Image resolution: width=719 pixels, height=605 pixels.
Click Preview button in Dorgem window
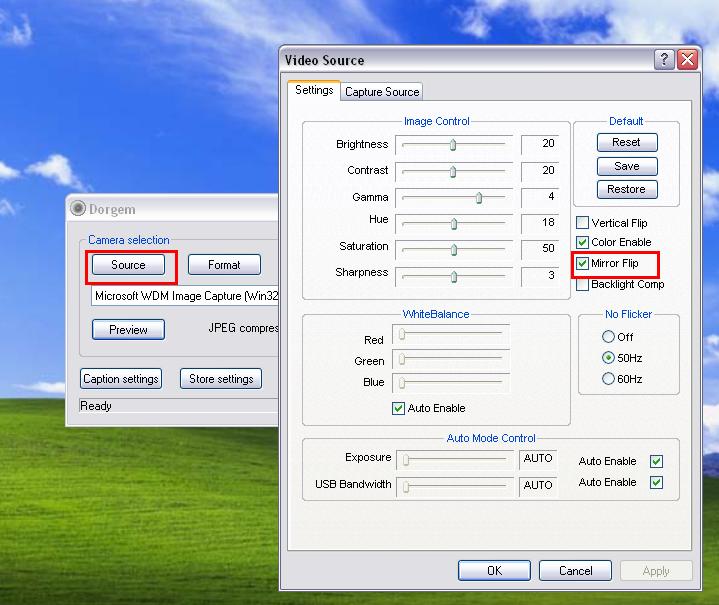[x=128, y=329]
